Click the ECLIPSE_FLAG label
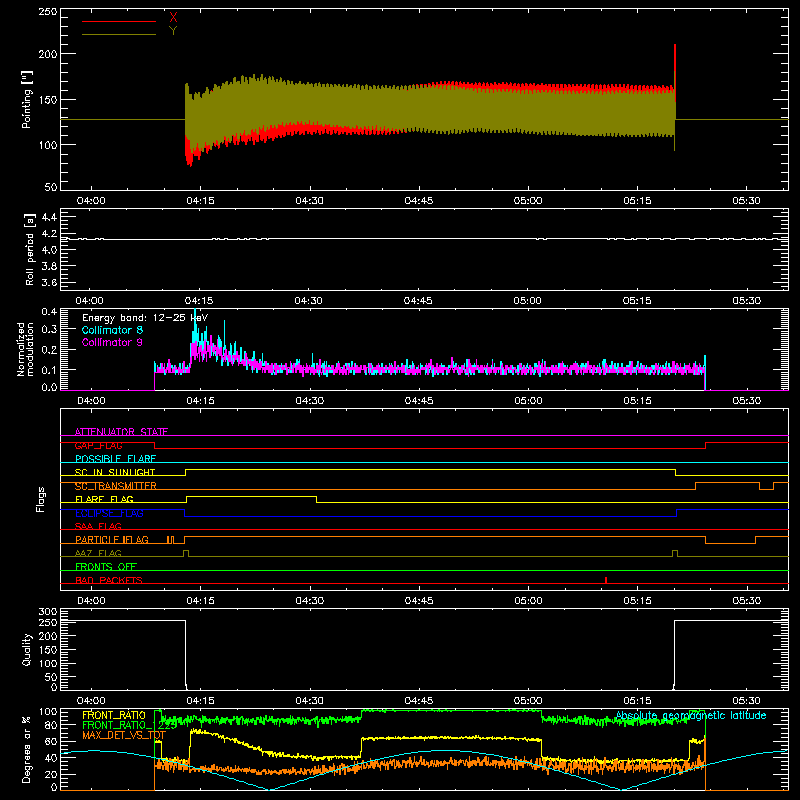The height and width of the screenshot is (800, 800). 109,513
